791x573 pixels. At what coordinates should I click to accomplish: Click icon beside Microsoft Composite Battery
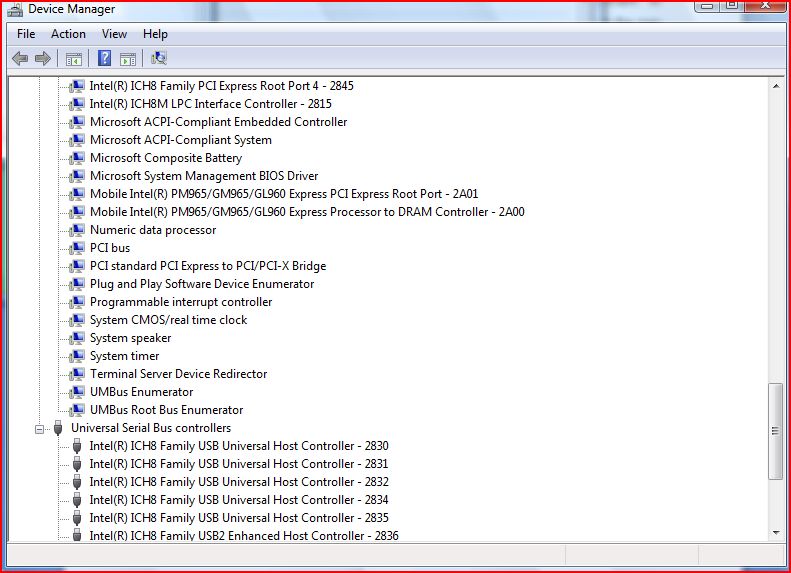(x=77, y=158)
